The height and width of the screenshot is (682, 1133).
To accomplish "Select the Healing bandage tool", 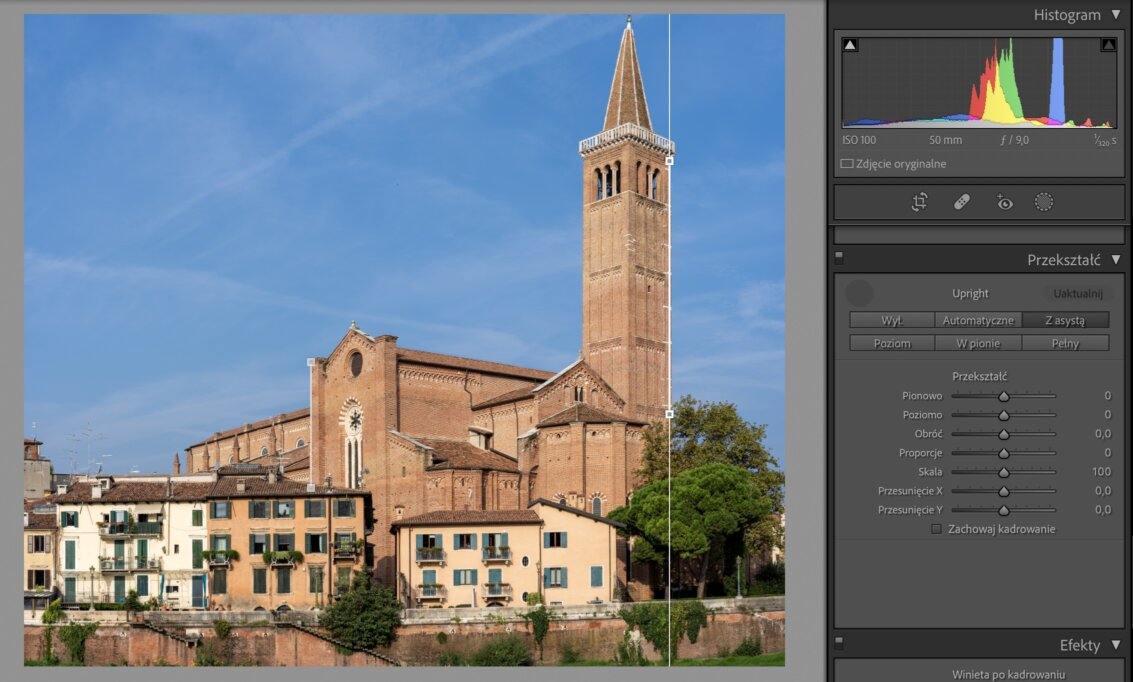I will tap(962, 202).
